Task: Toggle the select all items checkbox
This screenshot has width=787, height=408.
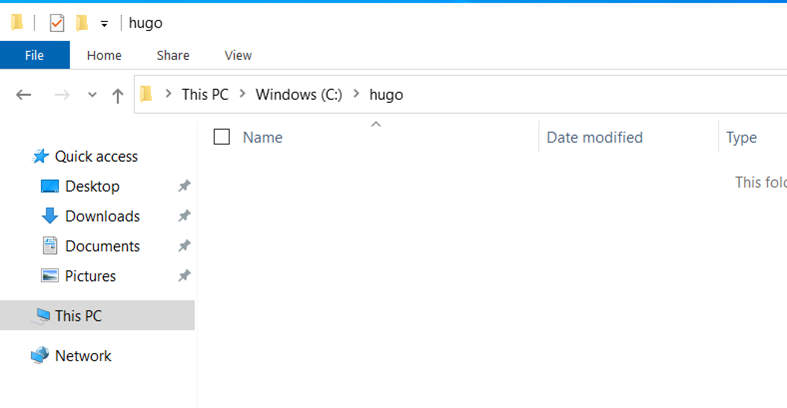Action: tap(222, 137)
